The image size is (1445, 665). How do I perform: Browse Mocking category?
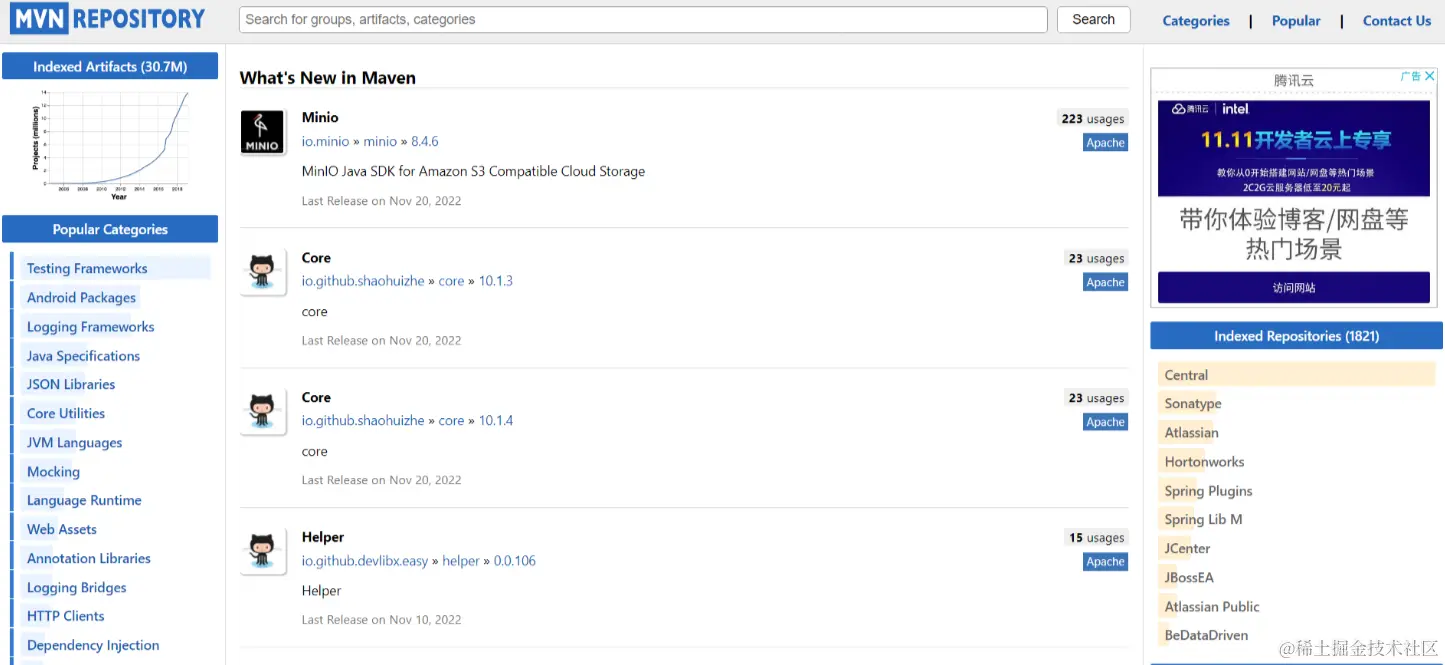point(53,471)
